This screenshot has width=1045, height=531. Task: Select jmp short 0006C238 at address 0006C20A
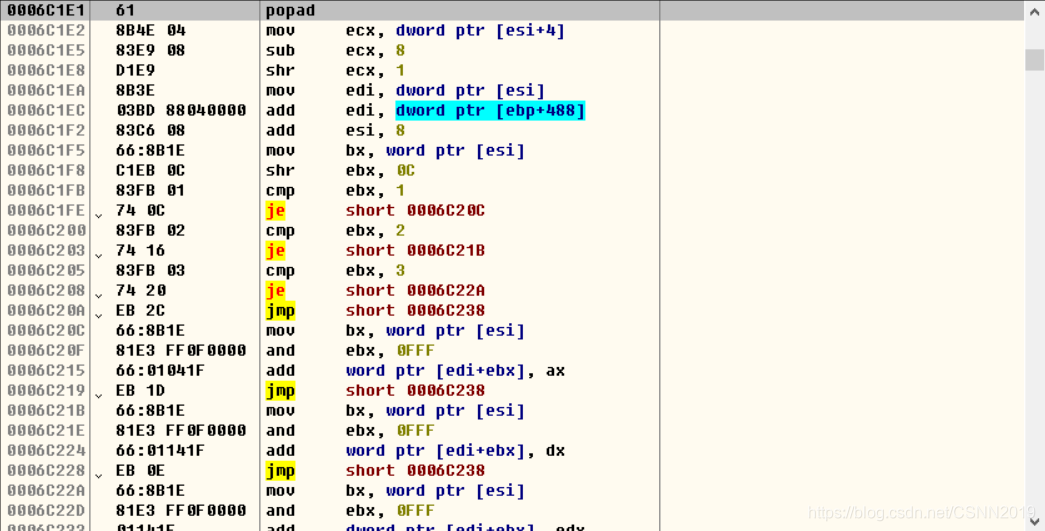tap(375, 310)
